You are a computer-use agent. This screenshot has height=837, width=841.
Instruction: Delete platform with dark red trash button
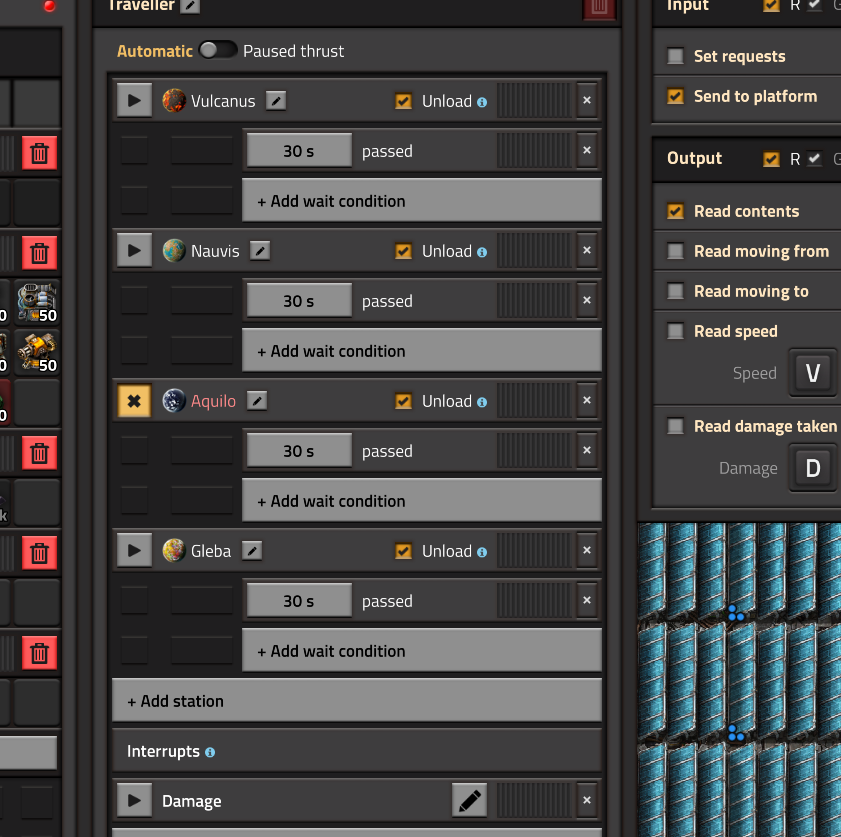(x=599, y=8)
